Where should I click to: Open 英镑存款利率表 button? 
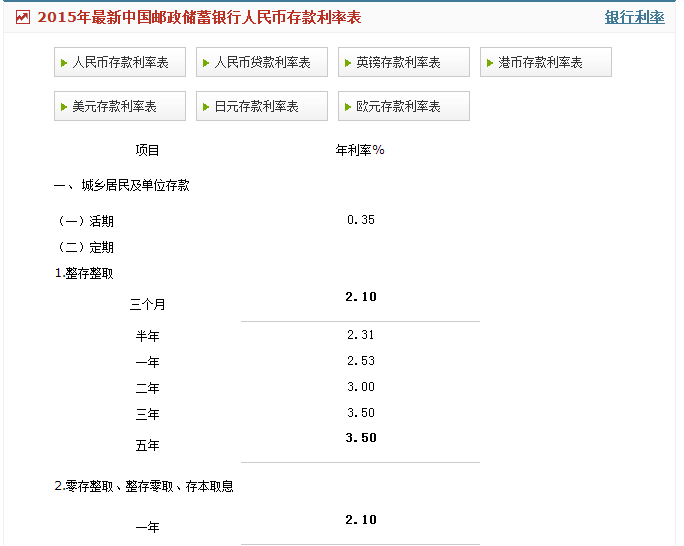[x=404, y=62]
